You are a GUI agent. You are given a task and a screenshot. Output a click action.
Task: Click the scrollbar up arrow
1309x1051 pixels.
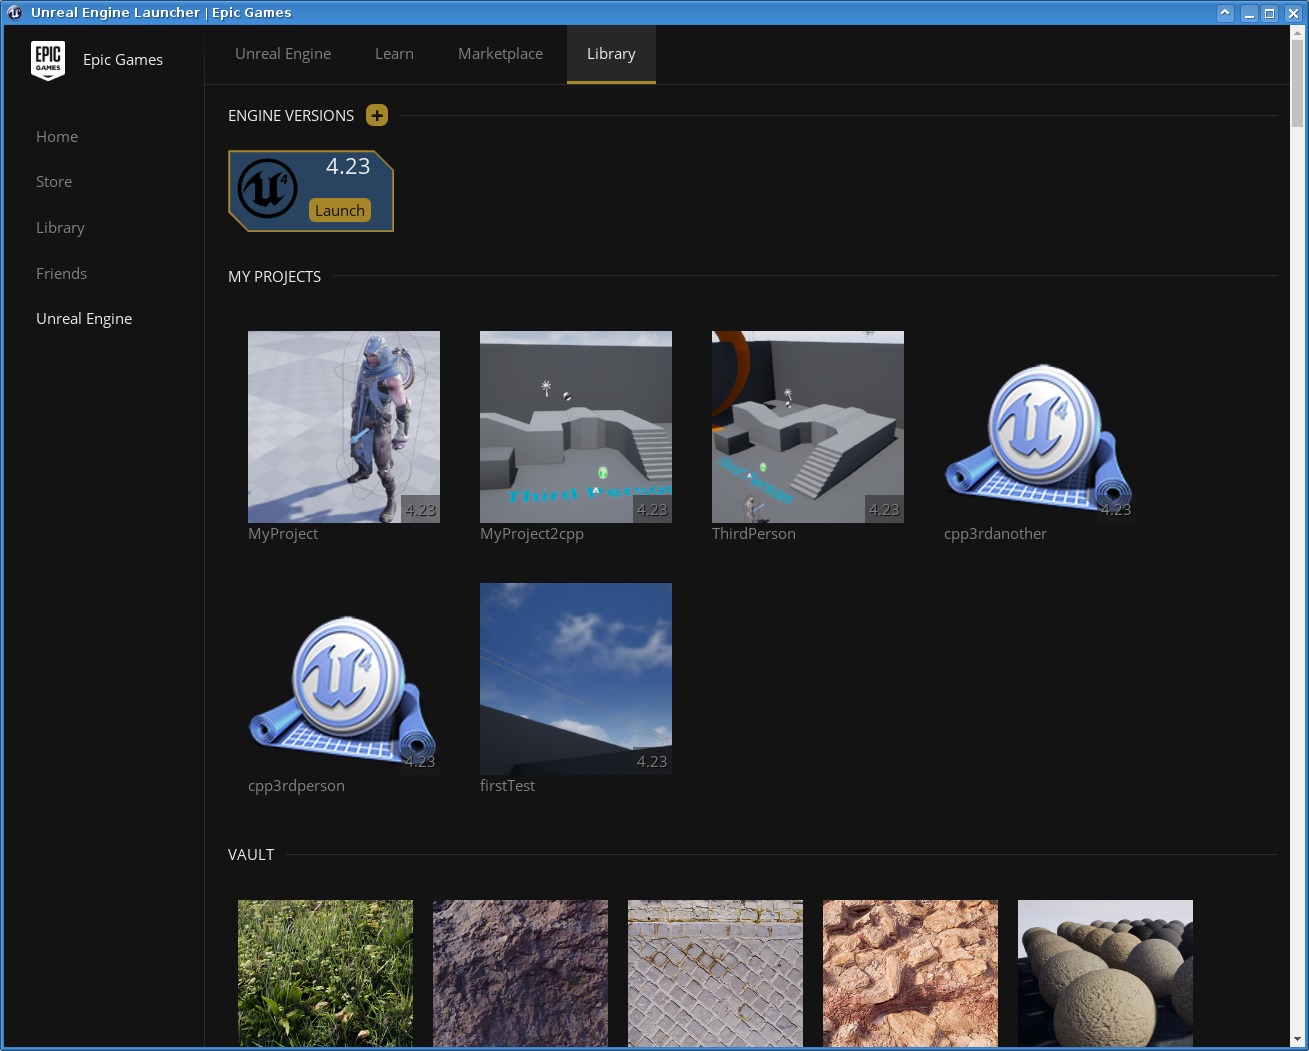pos(1298,32)
